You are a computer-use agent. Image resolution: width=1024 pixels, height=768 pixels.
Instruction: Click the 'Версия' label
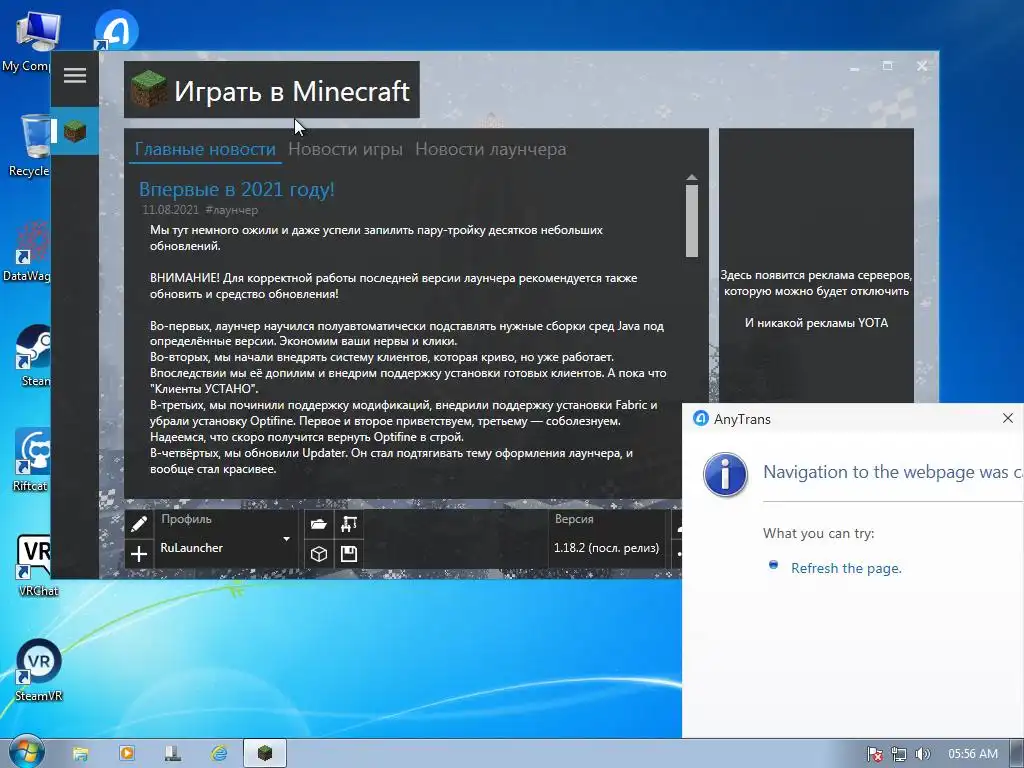click(574, 519)
